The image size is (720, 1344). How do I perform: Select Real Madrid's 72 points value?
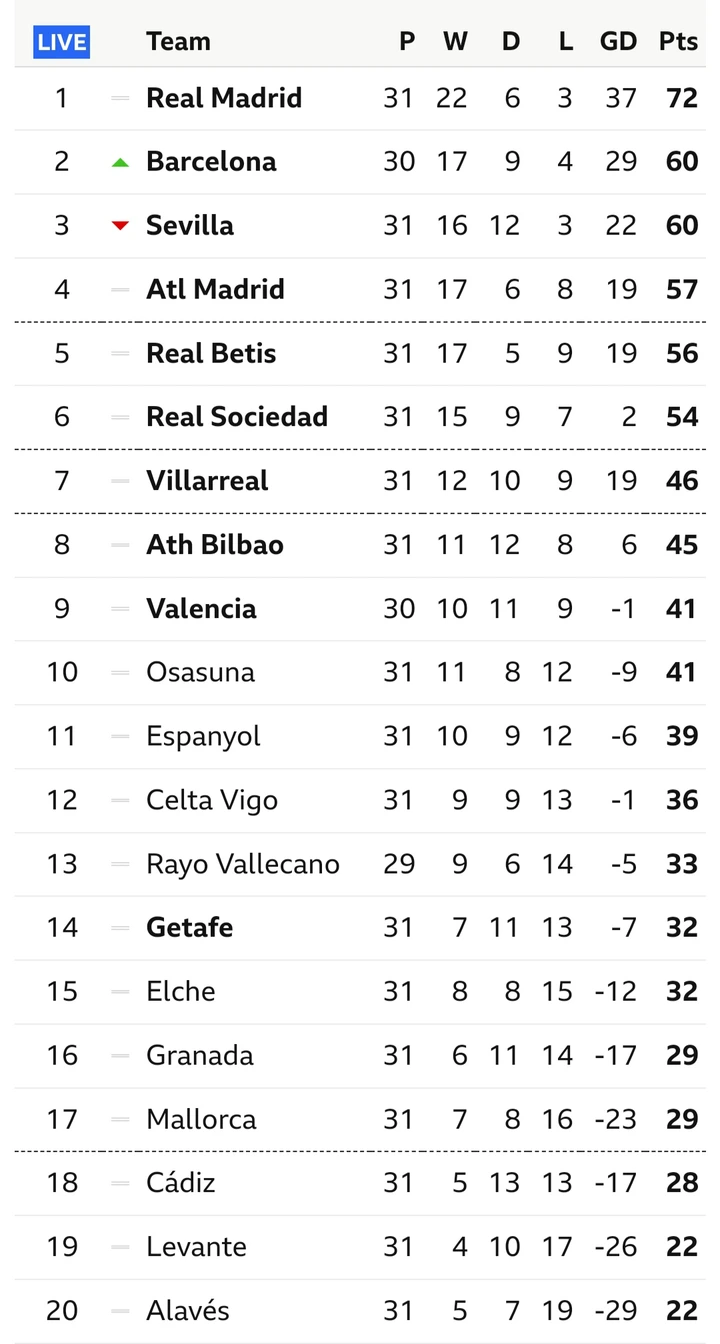point(682,98)
